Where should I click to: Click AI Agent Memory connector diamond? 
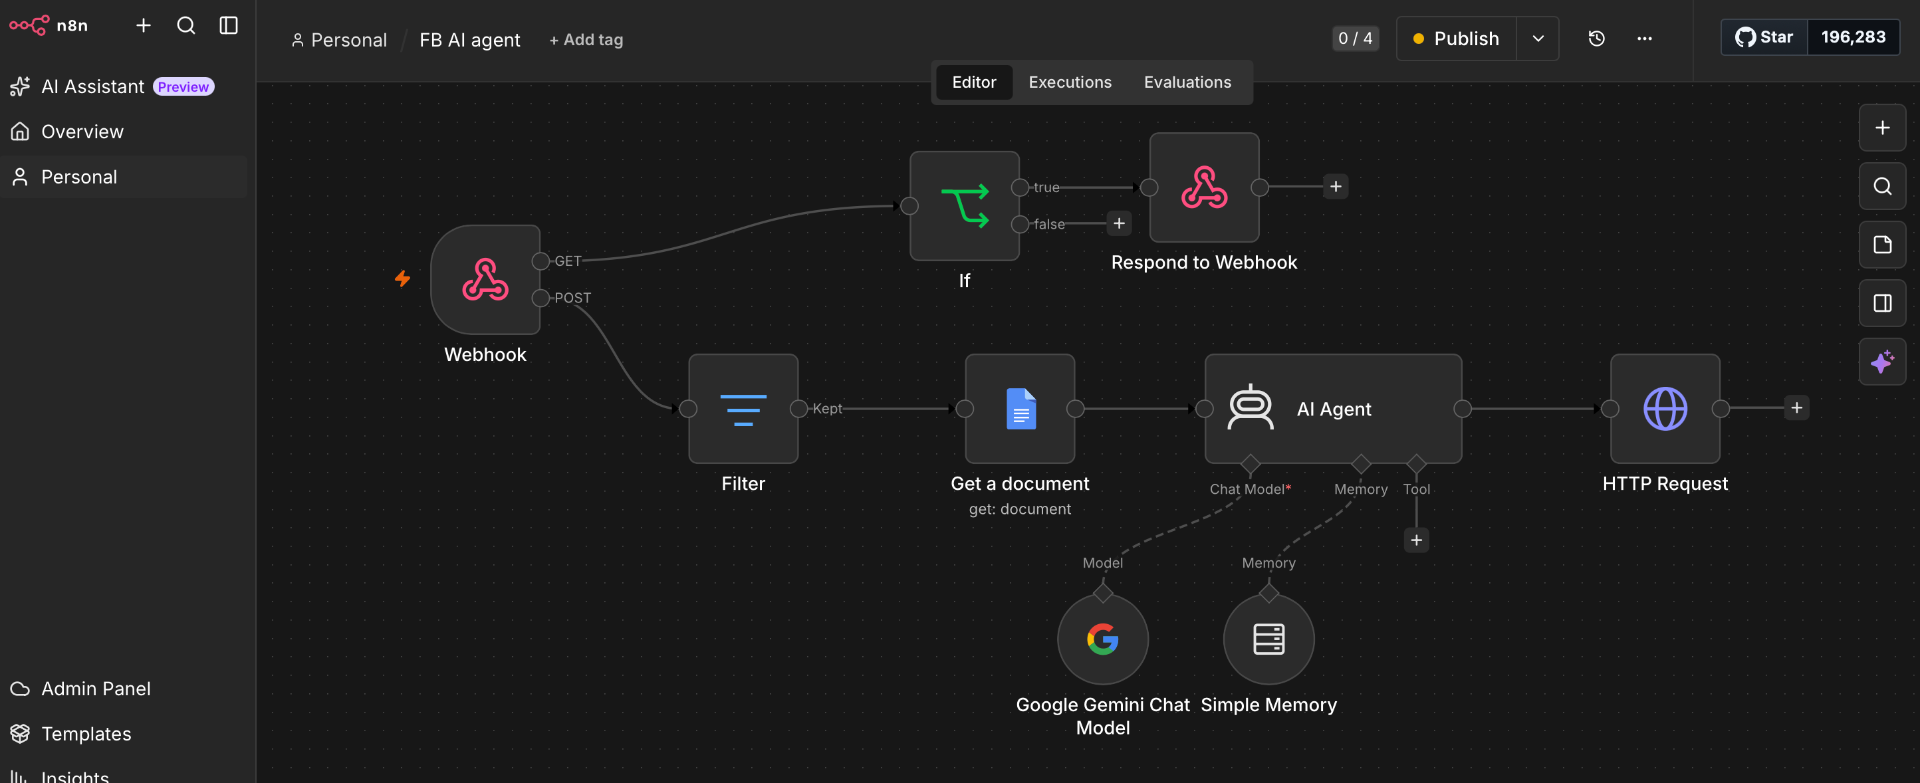(x=1361, y=464)
